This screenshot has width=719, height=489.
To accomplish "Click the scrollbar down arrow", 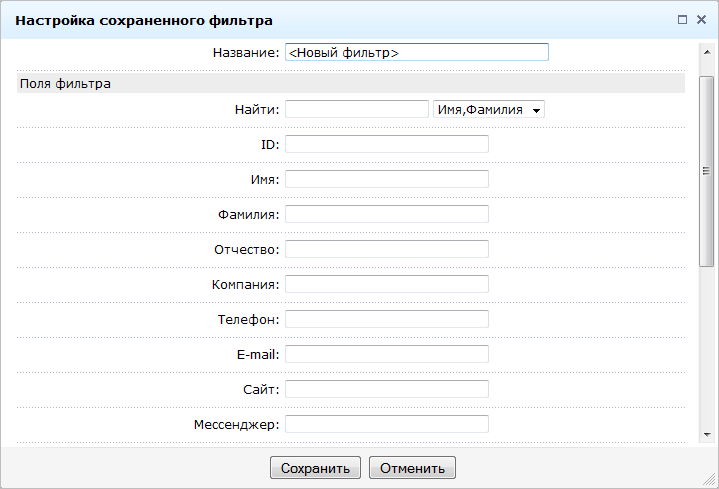I will tap(706, 434).
